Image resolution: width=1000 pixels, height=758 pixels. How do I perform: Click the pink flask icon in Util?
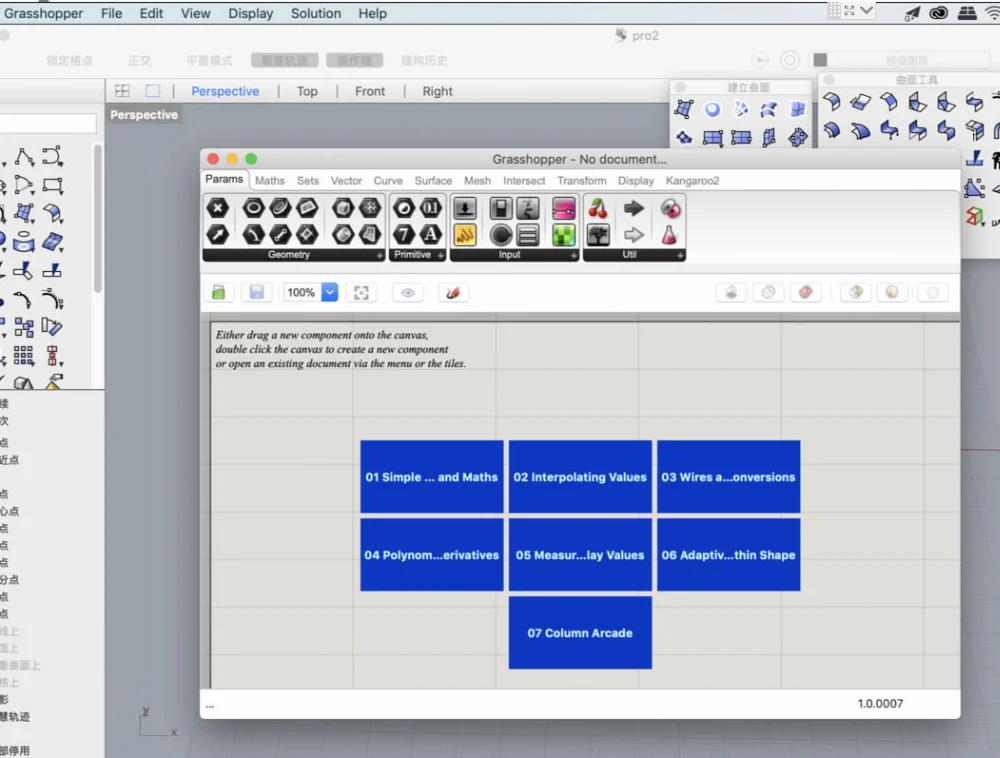[669, 235]
